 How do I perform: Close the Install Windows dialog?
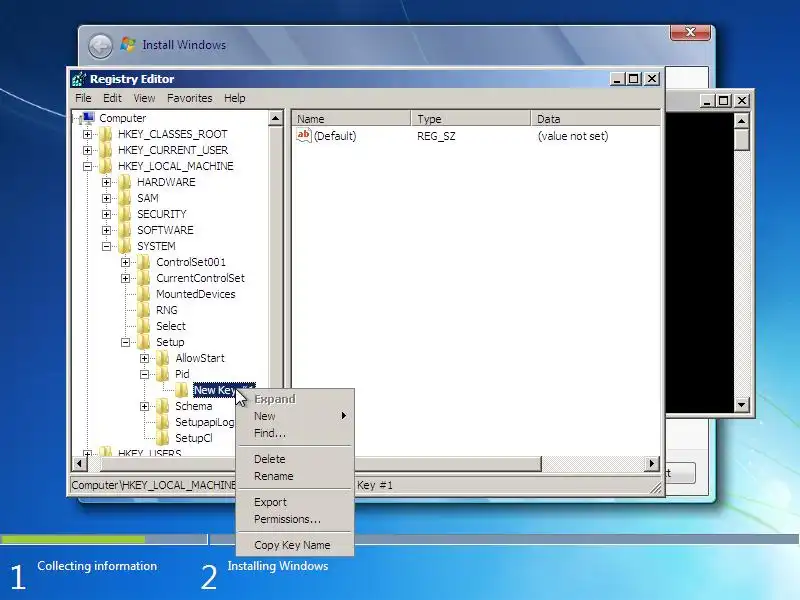(x=690, y=32)
